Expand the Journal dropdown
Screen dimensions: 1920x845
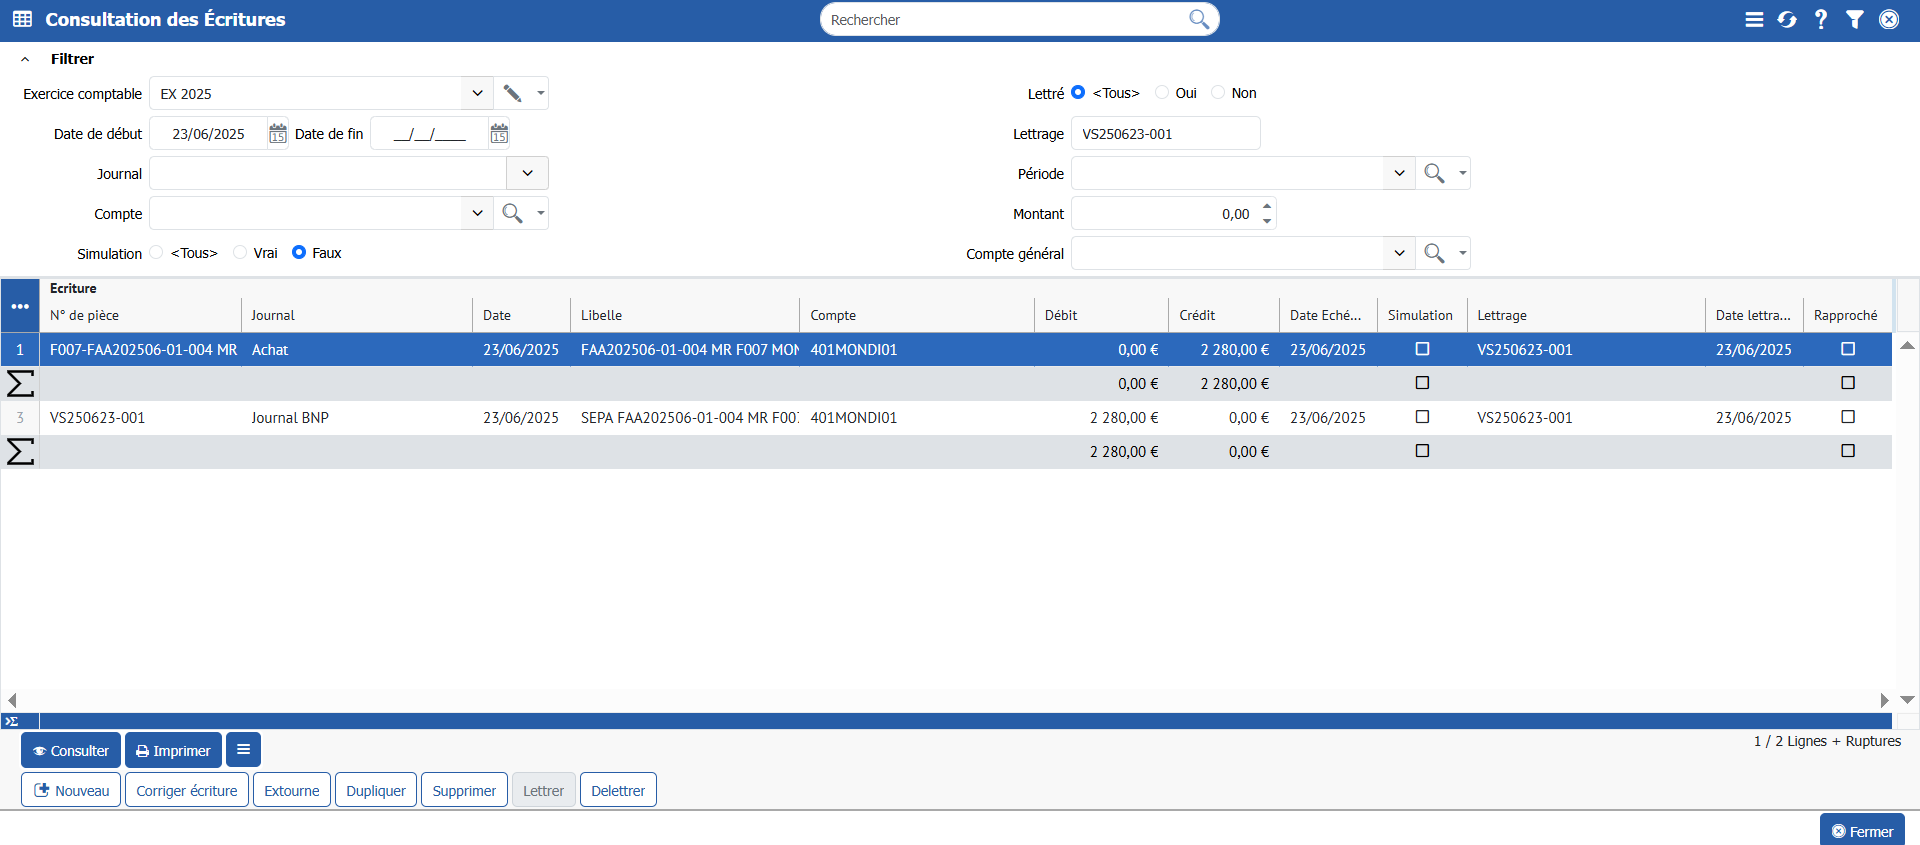point(527,173)
